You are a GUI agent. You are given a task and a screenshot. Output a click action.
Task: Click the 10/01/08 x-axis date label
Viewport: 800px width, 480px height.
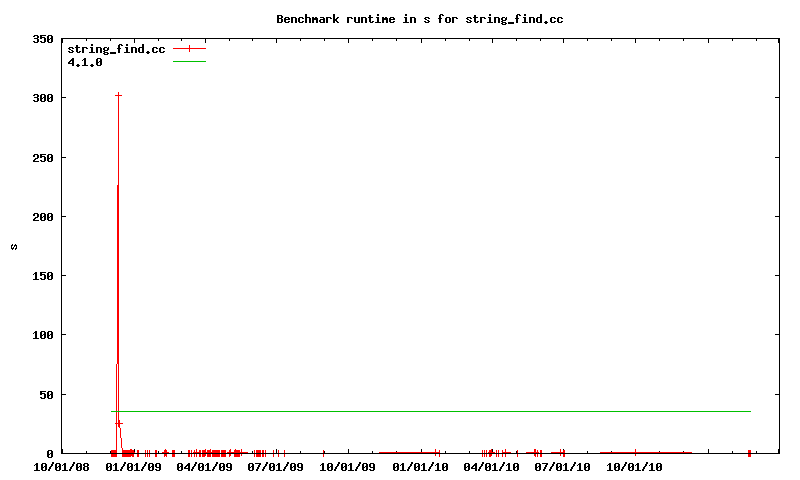click(61, 466)
